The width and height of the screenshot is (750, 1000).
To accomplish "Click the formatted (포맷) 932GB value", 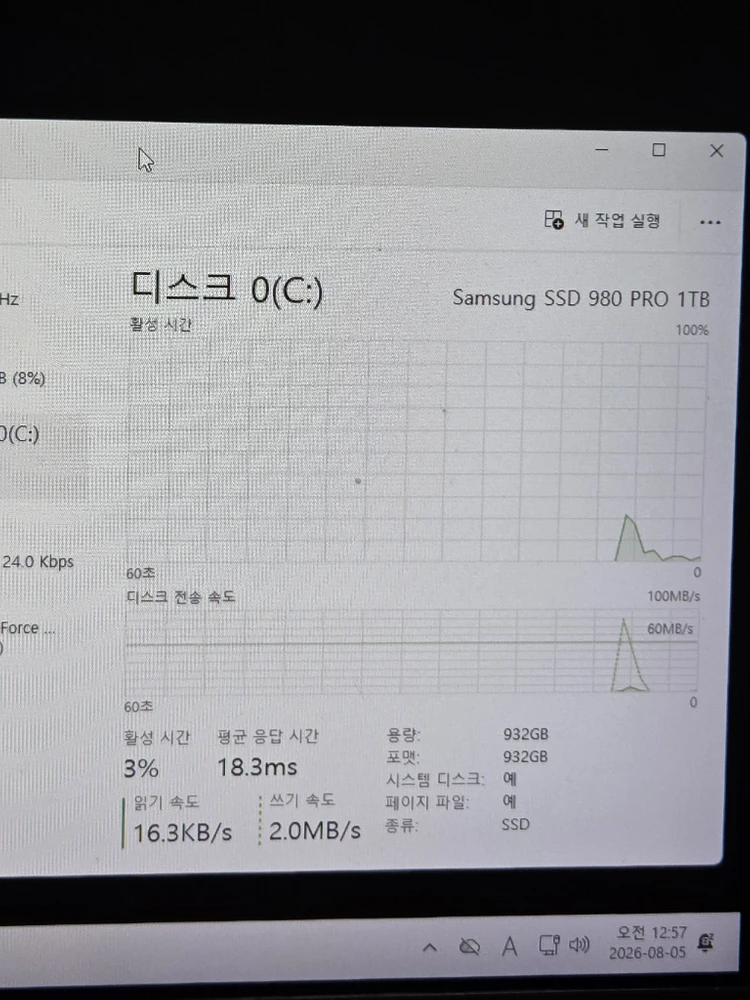I will point(525,756).
